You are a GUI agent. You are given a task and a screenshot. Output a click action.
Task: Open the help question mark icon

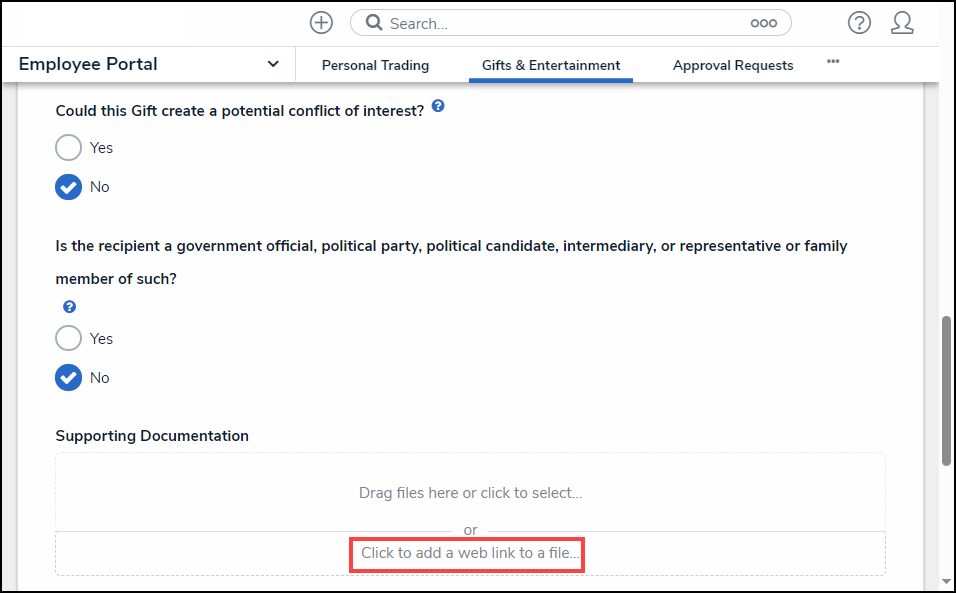pyautogui.click(x=859, y=23)
